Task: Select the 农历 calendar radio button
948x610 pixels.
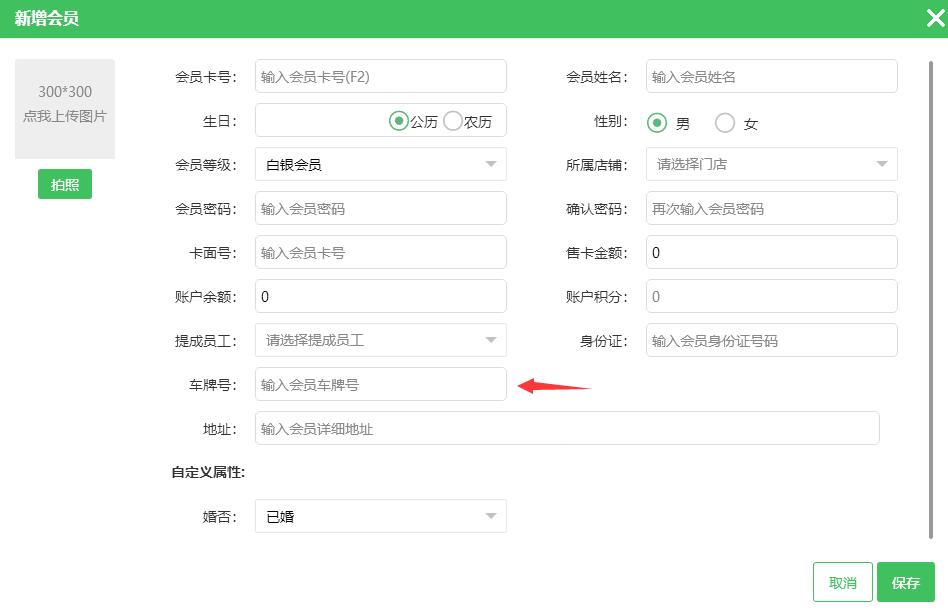Action: coord(453,121)
